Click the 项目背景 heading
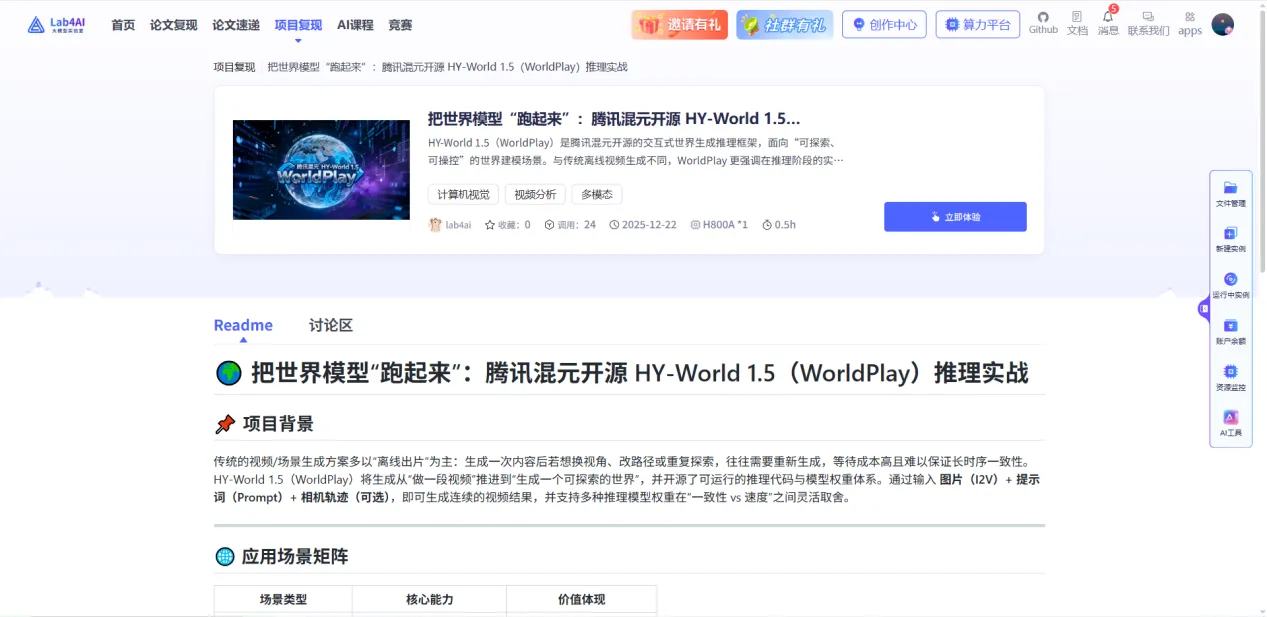Viewport: 1267px width, 617px height. [x=278, y=424]
